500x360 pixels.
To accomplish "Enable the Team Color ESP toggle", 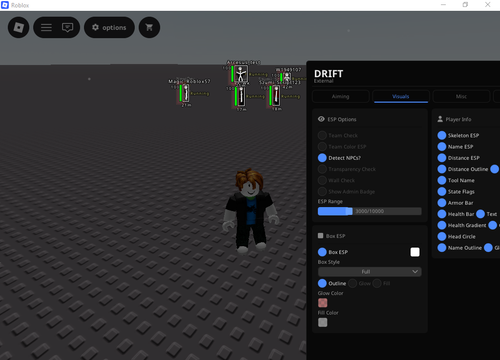I will click(x=322, y=147).
